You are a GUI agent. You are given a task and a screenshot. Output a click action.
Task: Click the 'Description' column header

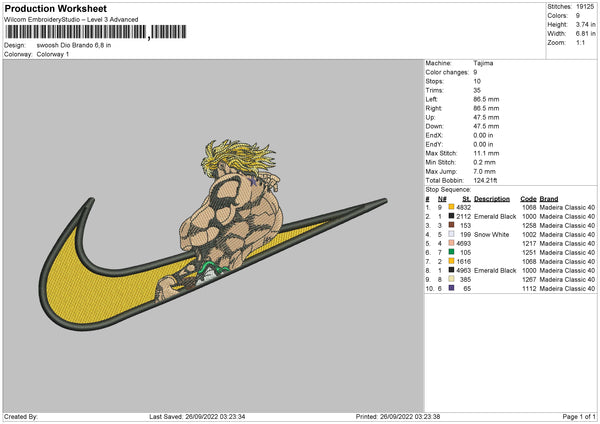(x=492, y=199)
